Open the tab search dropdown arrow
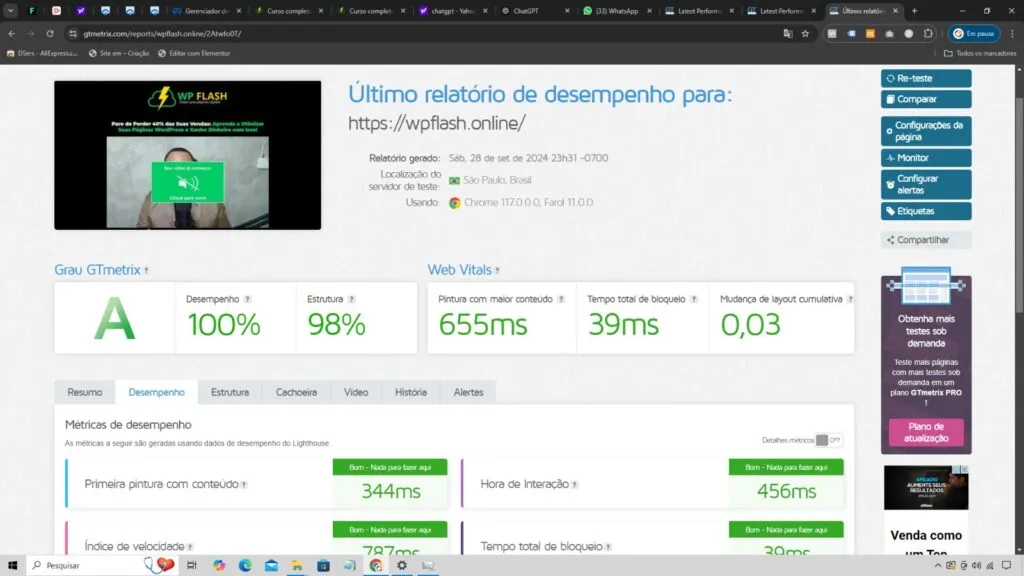This screenshot has width=1024, height=576. click(x=10, y=10)
